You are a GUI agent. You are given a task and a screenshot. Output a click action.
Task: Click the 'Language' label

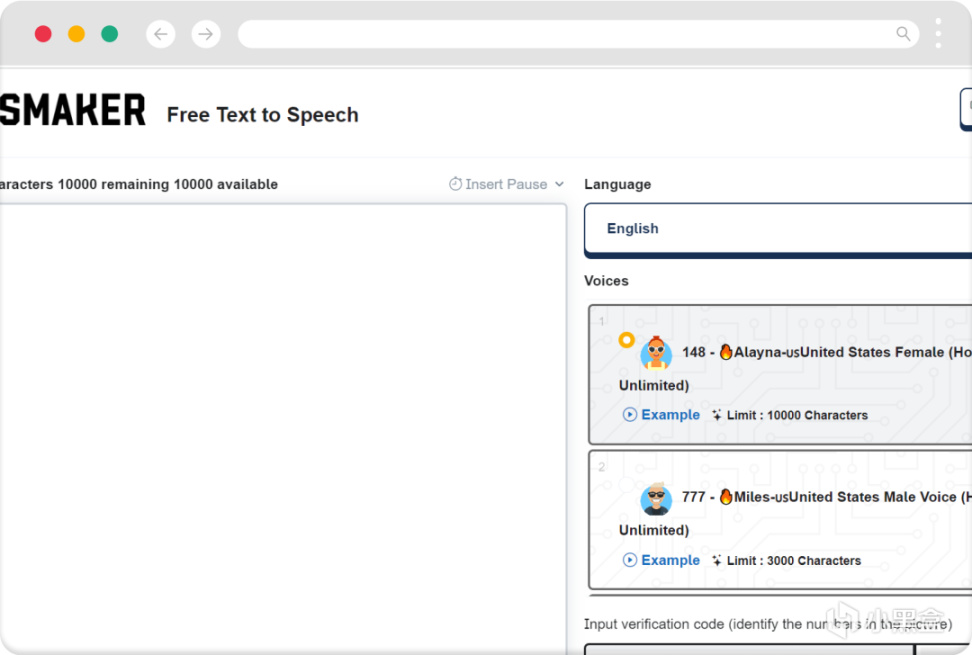click(617, 185)
